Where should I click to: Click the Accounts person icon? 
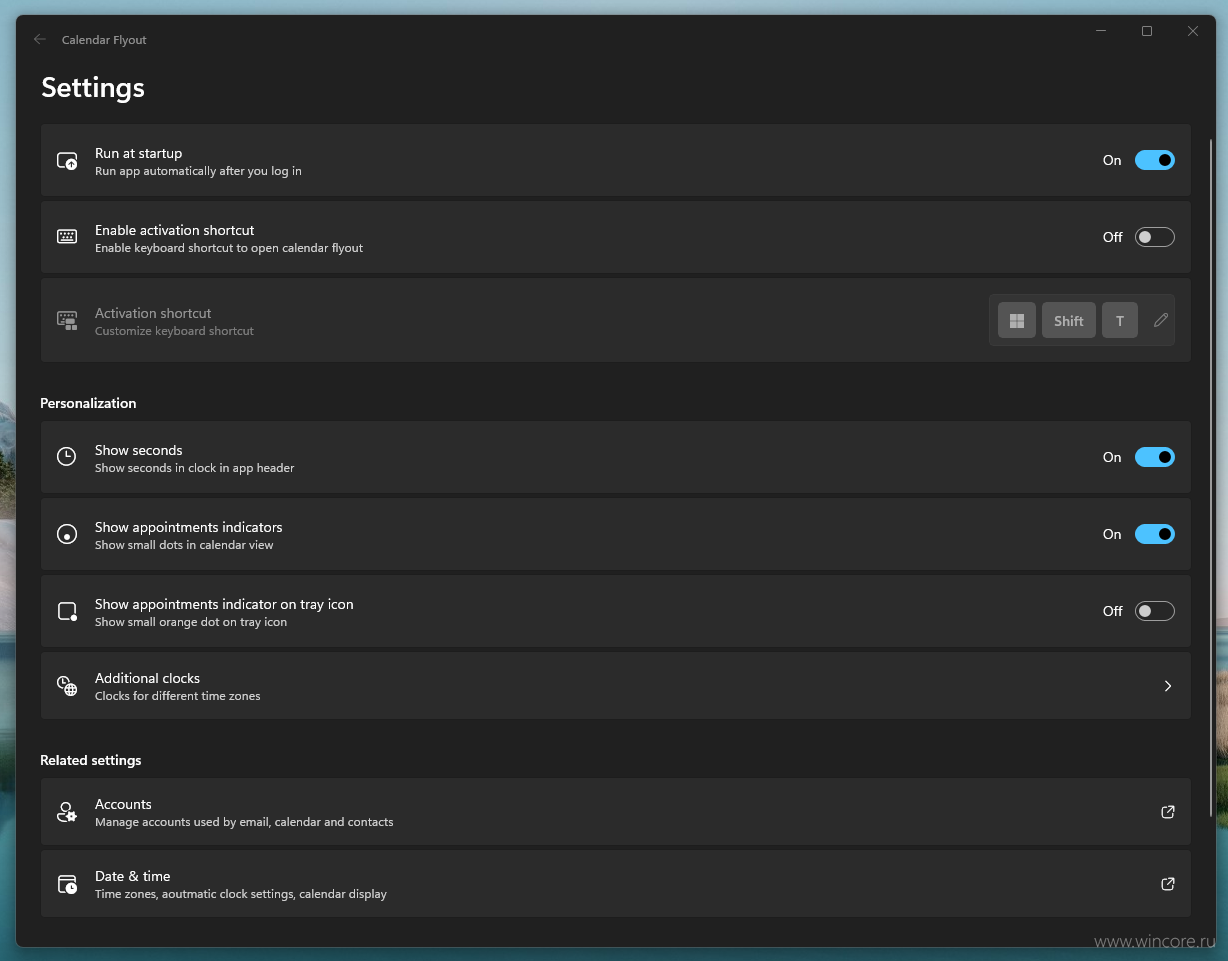click(67, 812)
